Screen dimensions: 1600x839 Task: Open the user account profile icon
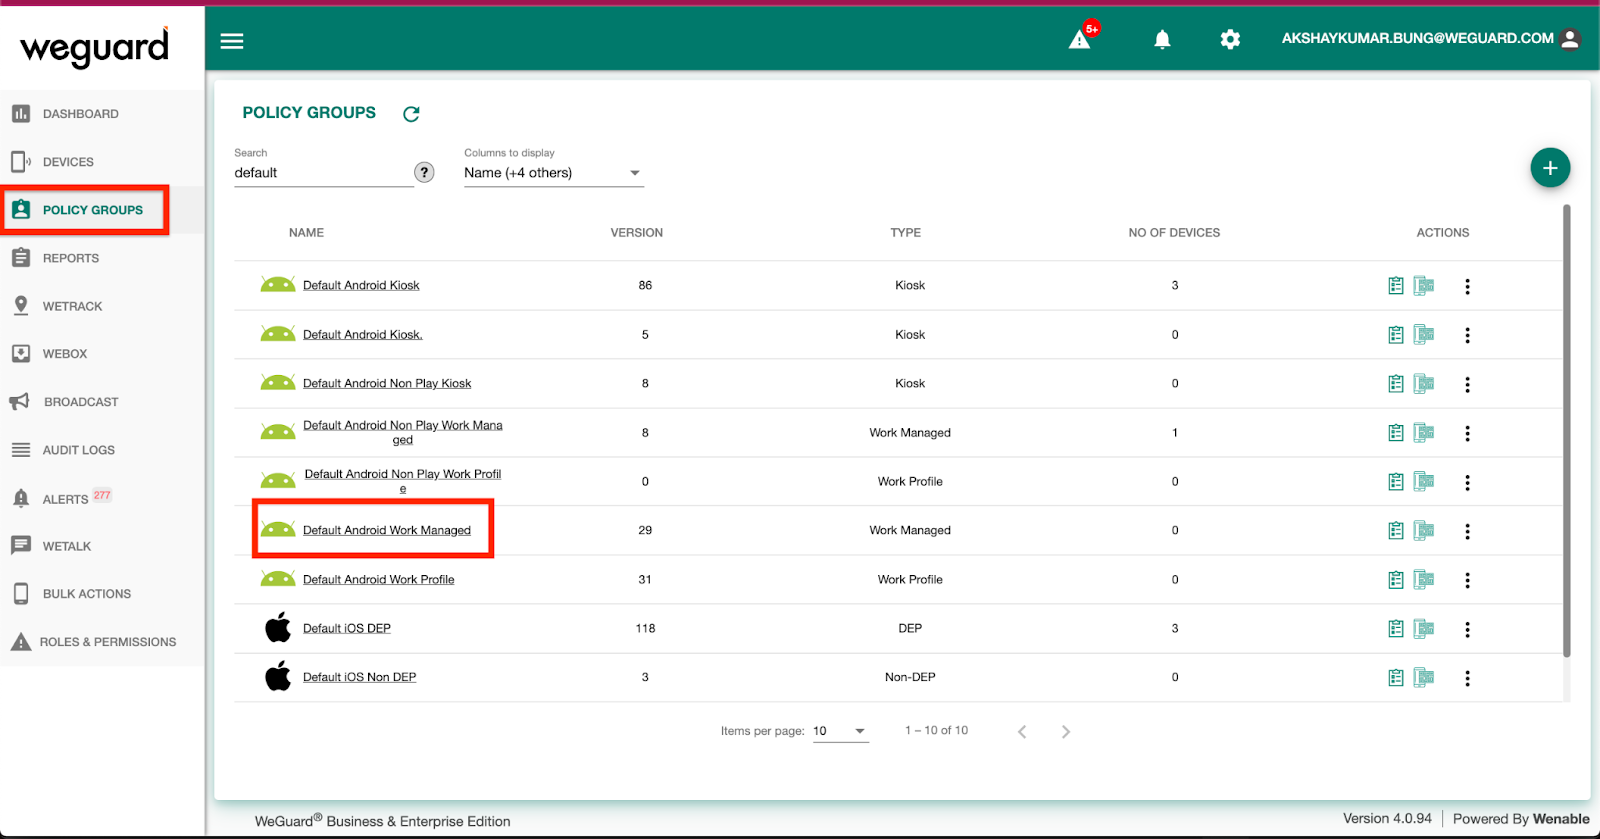(1570, 39)
